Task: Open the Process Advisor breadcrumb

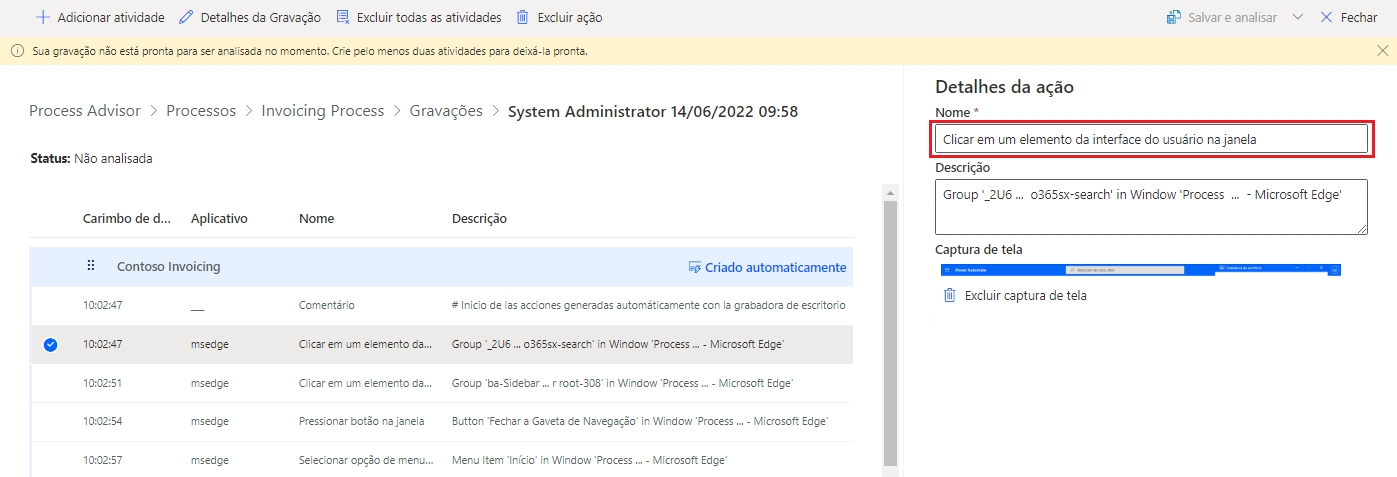Action: (x=85, y=111)
